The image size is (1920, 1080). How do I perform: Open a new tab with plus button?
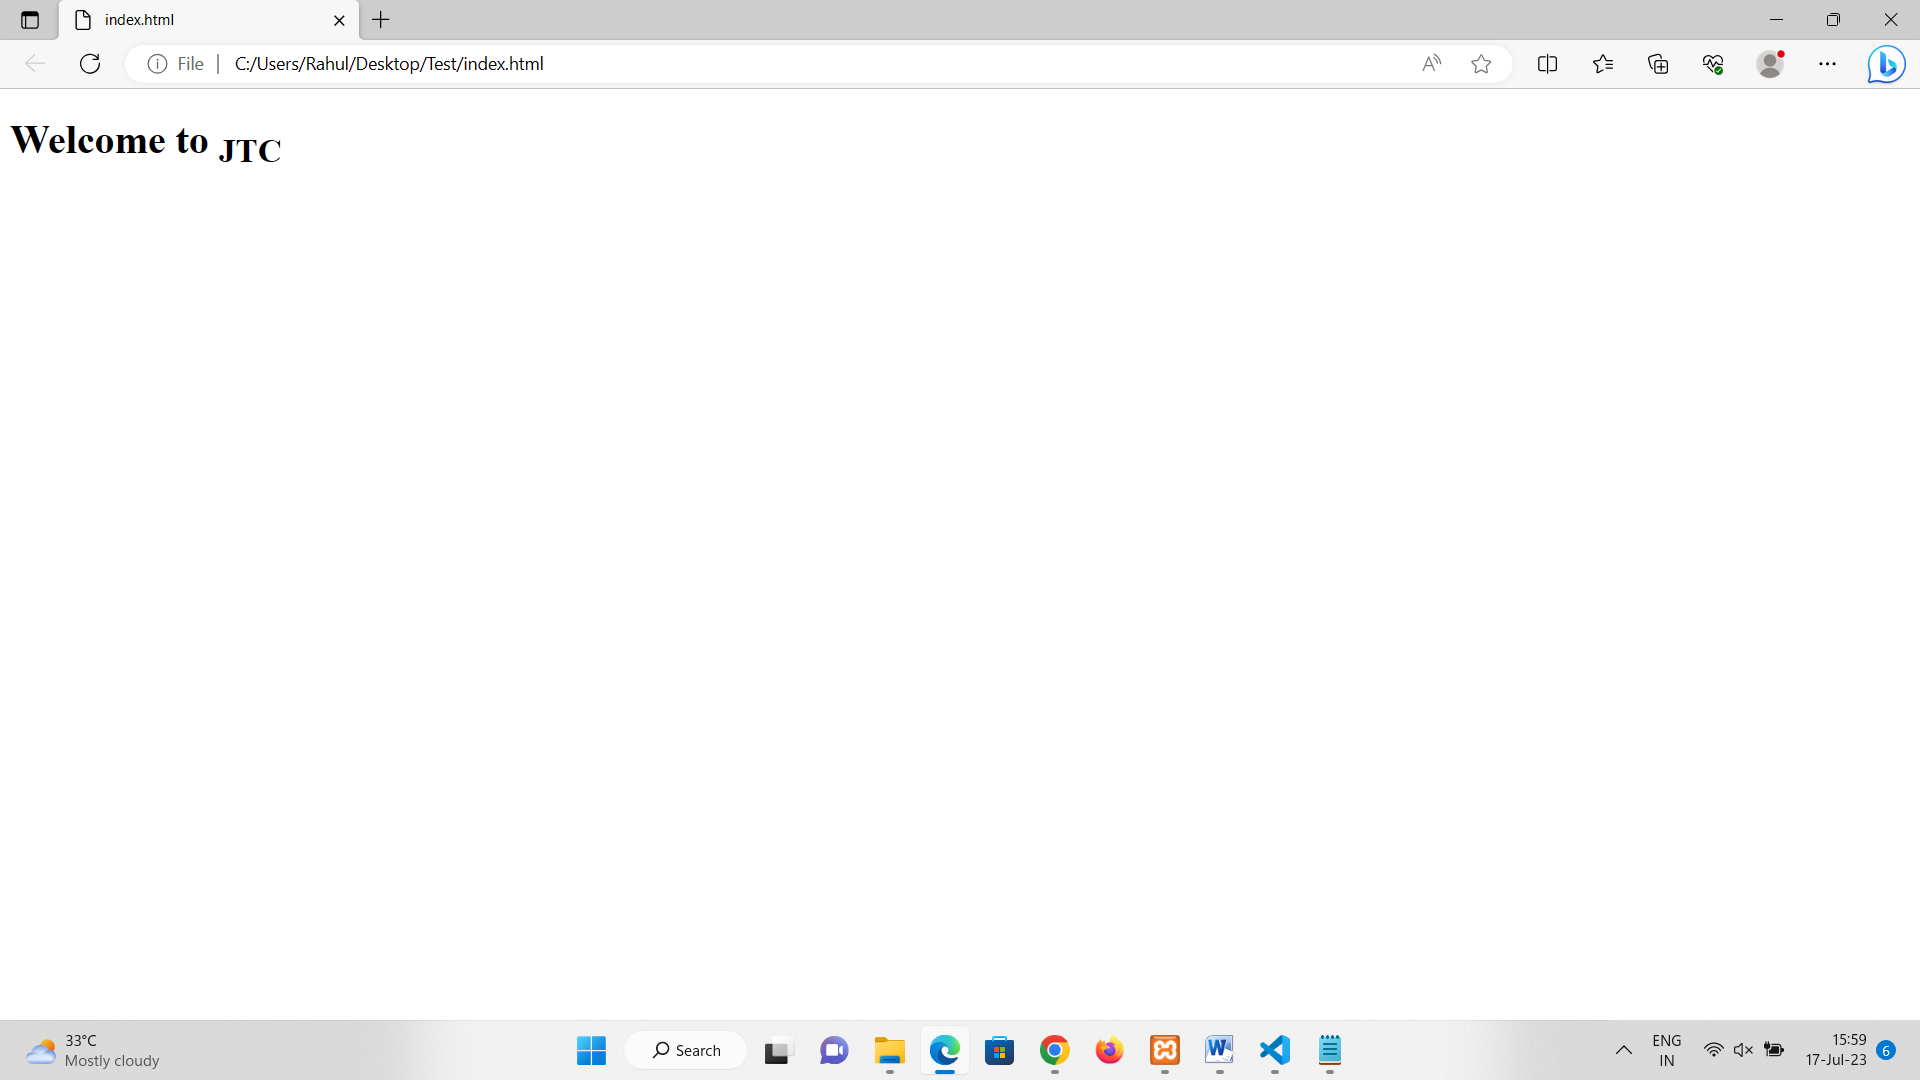(381, 20)
